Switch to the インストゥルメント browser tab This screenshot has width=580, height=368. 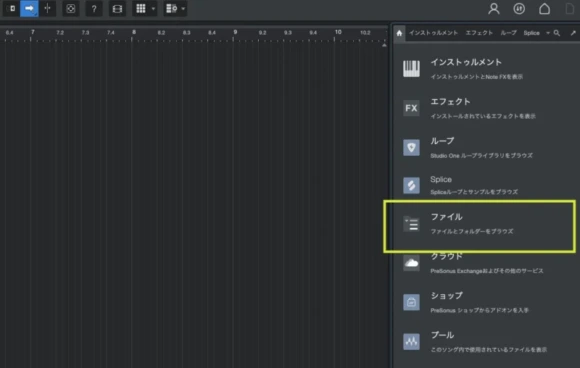434,33
